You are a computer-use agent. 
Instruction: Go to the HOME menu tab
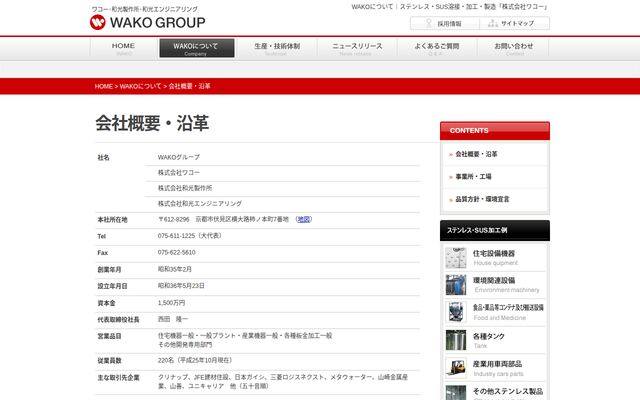[123, 49]
